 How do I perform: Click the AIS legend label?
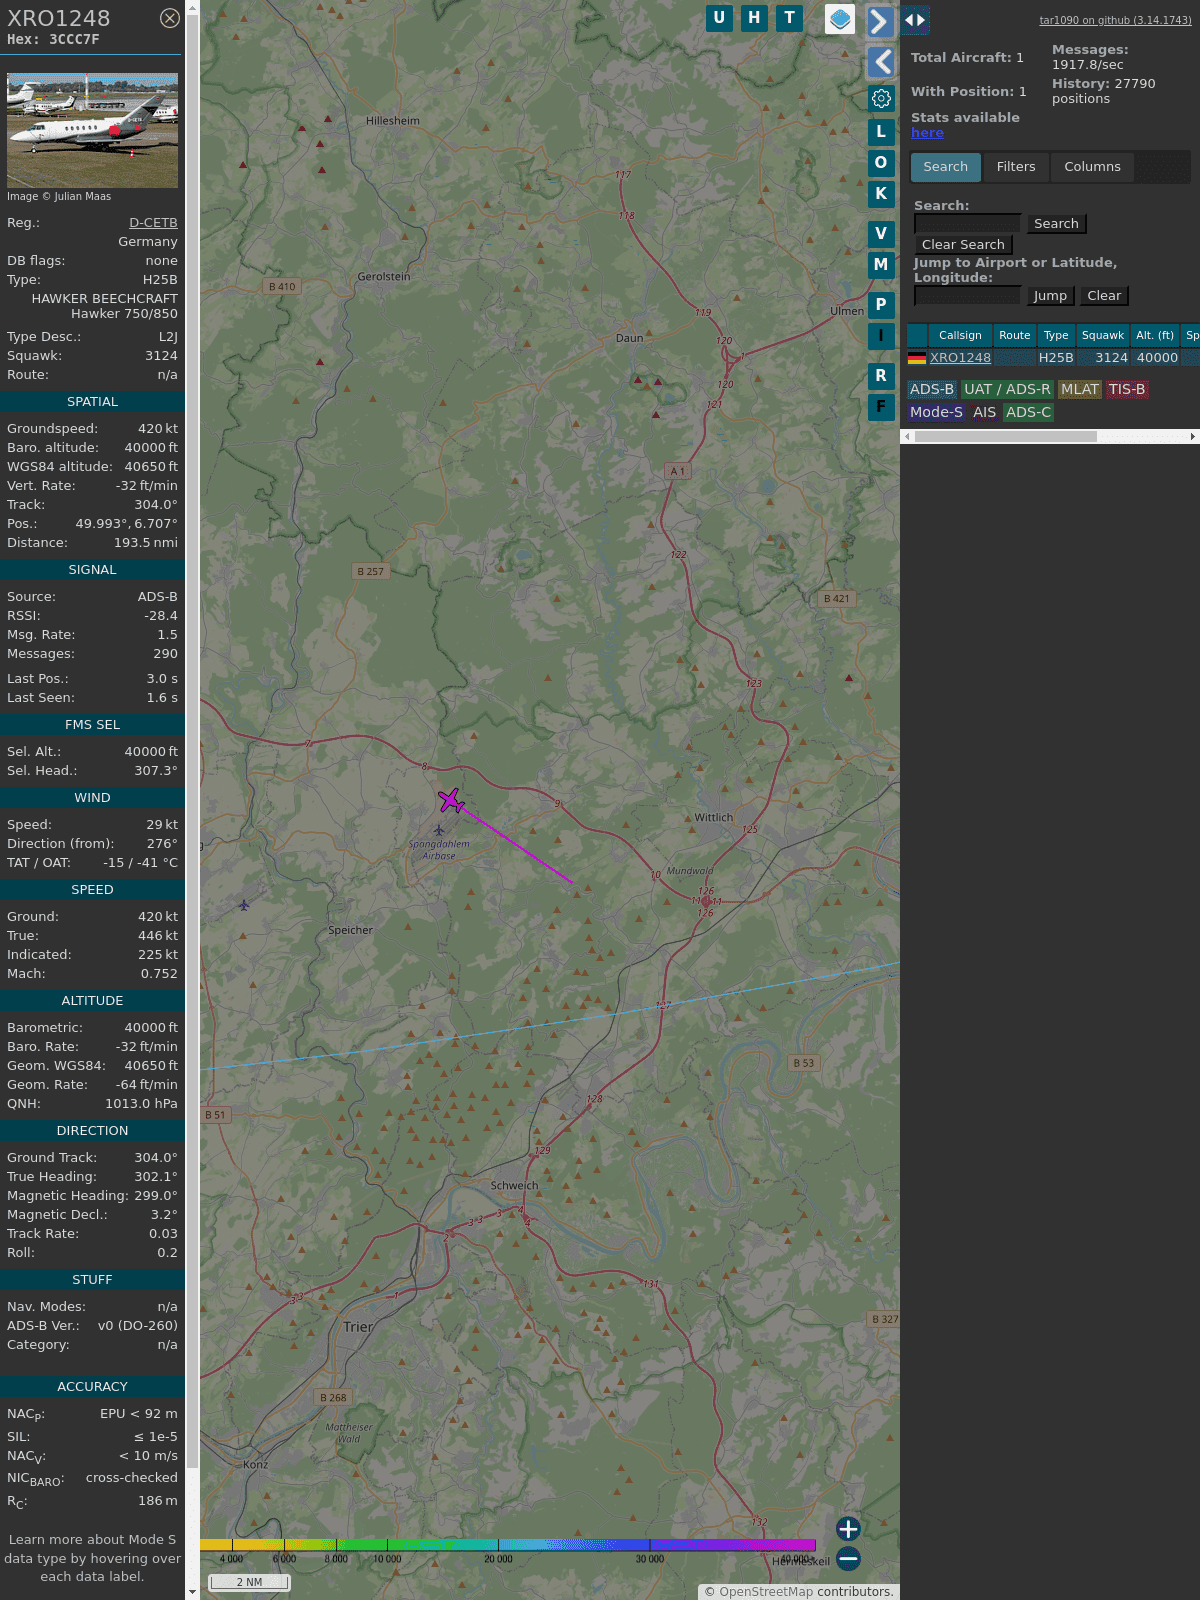click(984, 413)
